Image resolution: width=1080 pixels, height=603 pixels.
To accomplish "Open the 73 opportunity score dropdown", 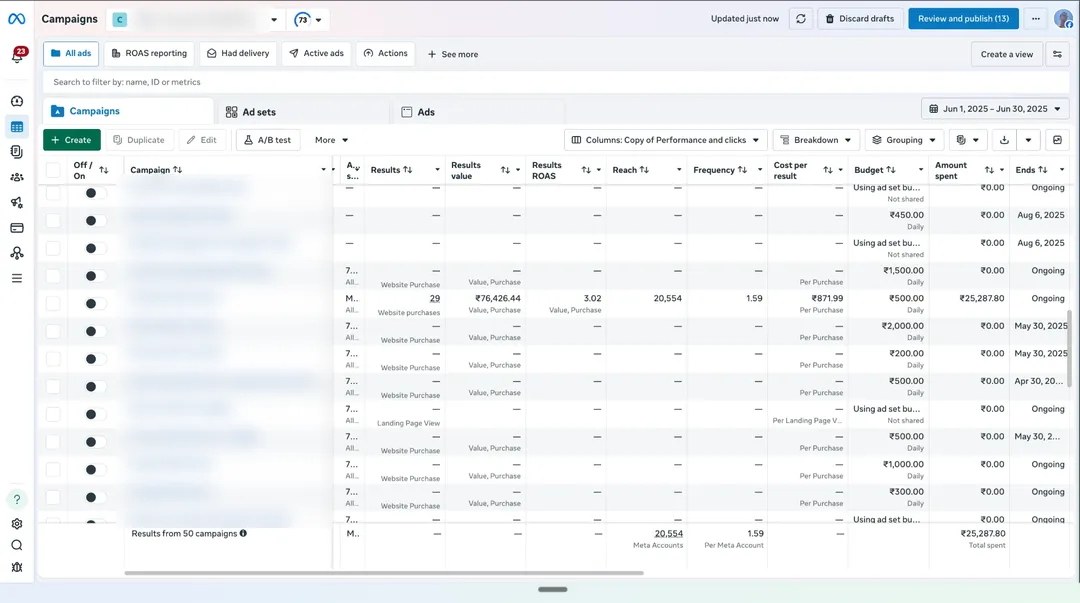I will [308, 19].
